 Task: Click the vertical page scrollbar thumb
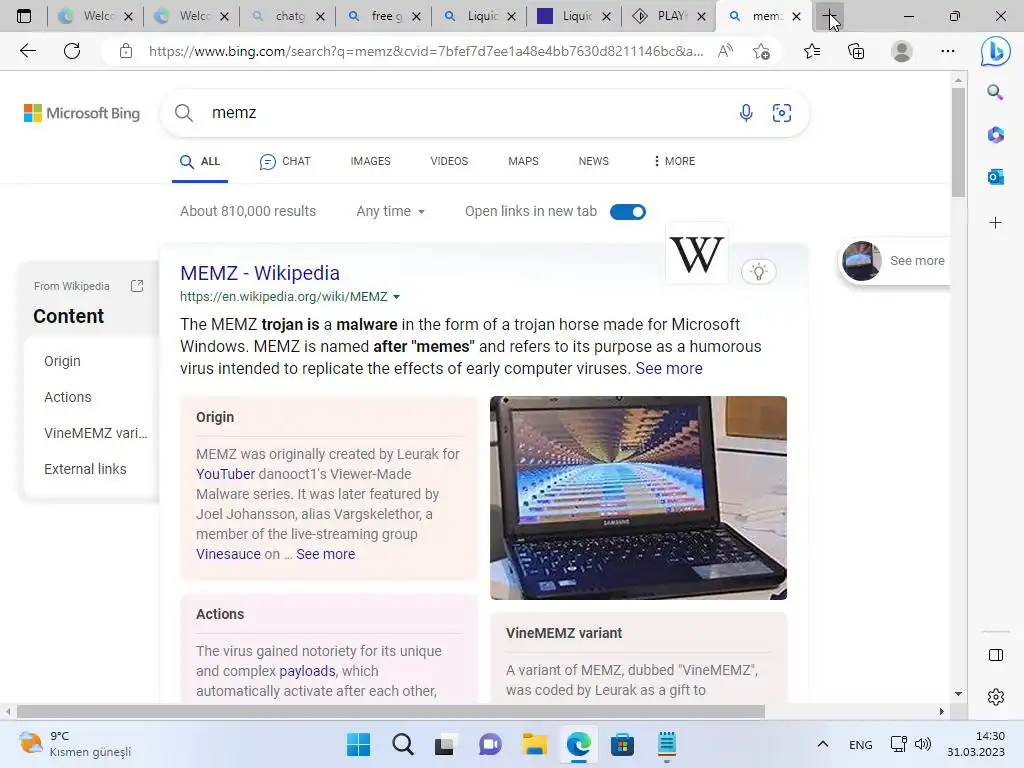[958, 142]
